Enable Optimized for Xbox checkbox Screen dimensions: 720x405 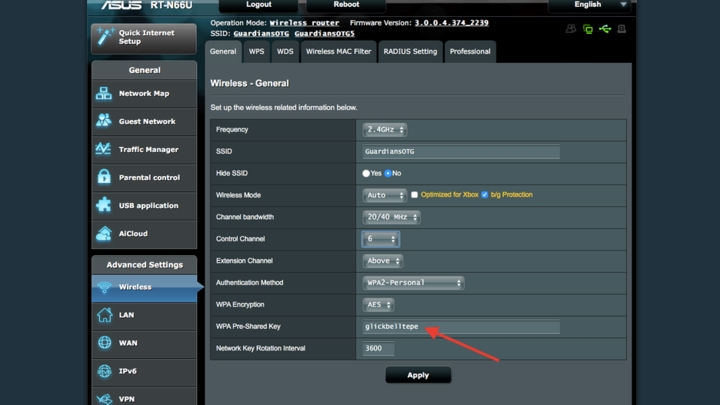414,195
